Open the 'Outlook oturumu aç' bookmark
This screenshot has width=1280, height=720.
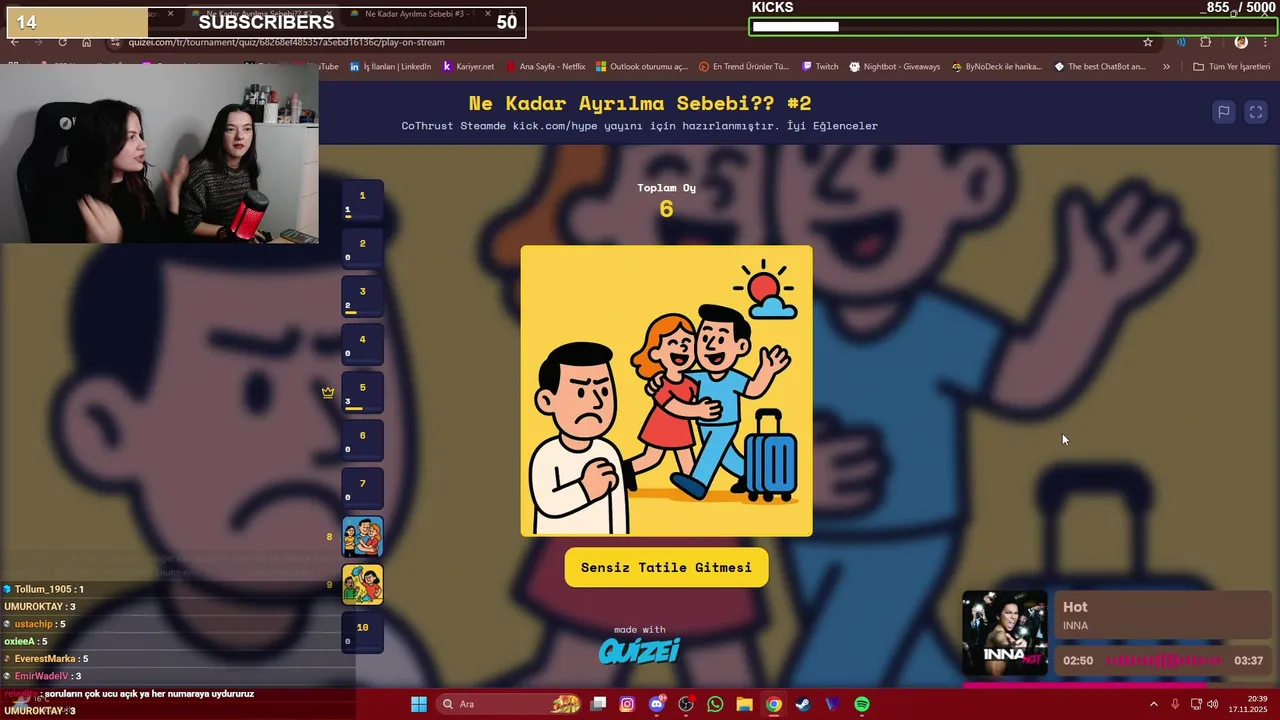pos(642,67)
